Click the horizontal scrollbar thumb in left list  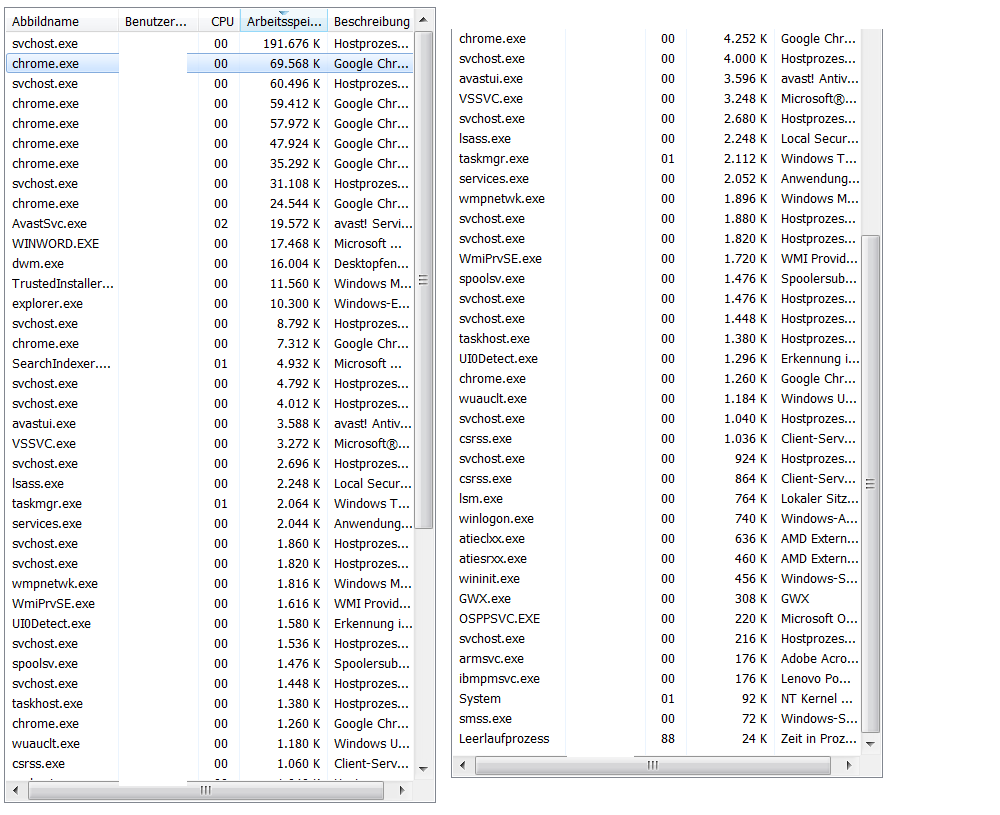point(205,791)
